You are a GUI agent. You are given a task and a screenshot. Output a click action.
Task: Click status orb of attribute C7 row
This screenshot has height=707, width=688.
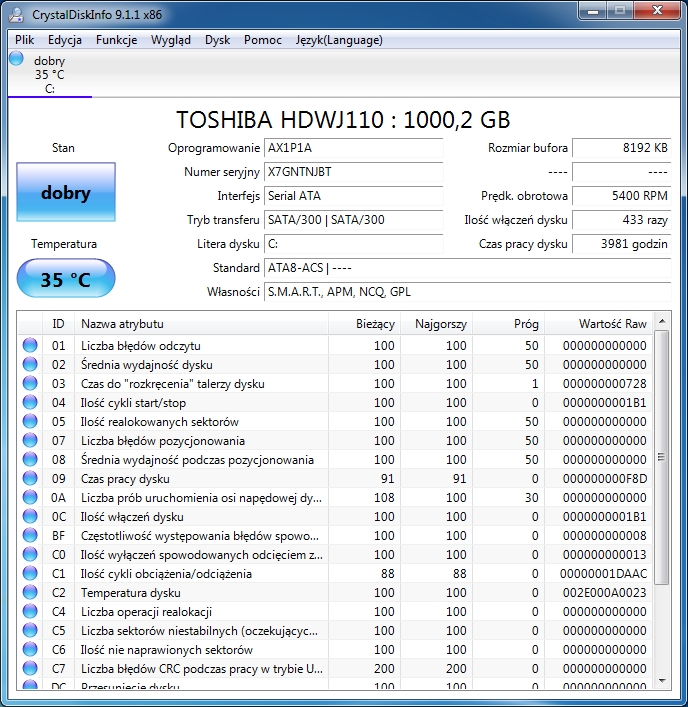click(30, 668)
